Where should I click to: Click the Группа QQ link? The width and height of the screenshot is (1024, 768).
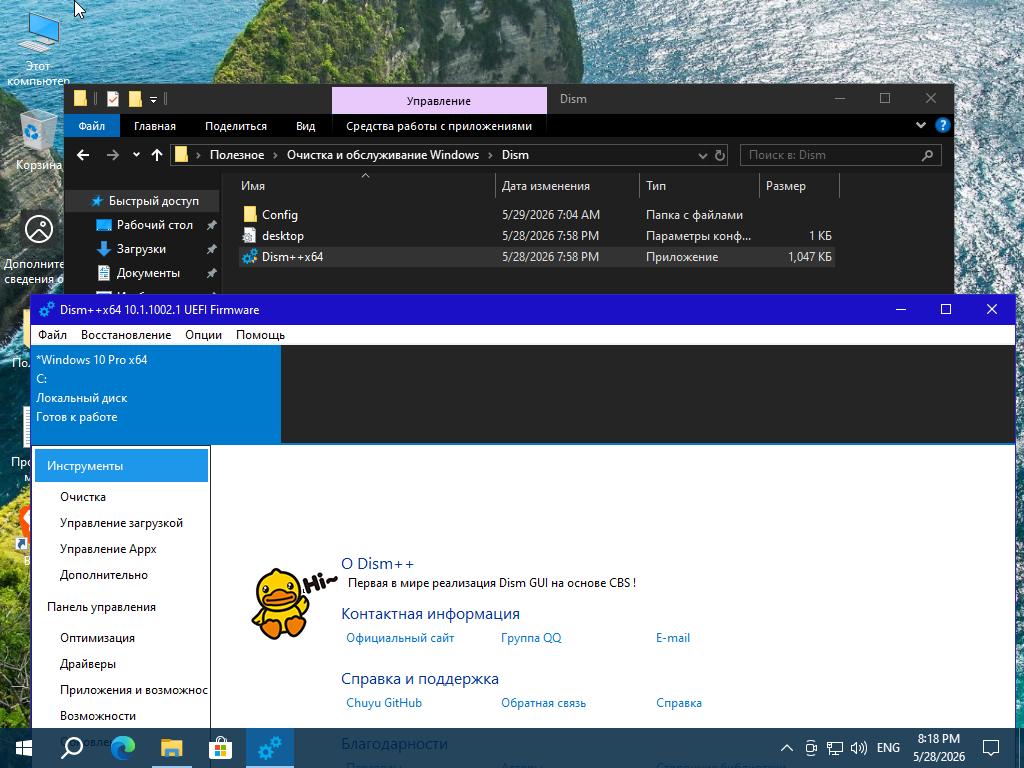point(531,638)
